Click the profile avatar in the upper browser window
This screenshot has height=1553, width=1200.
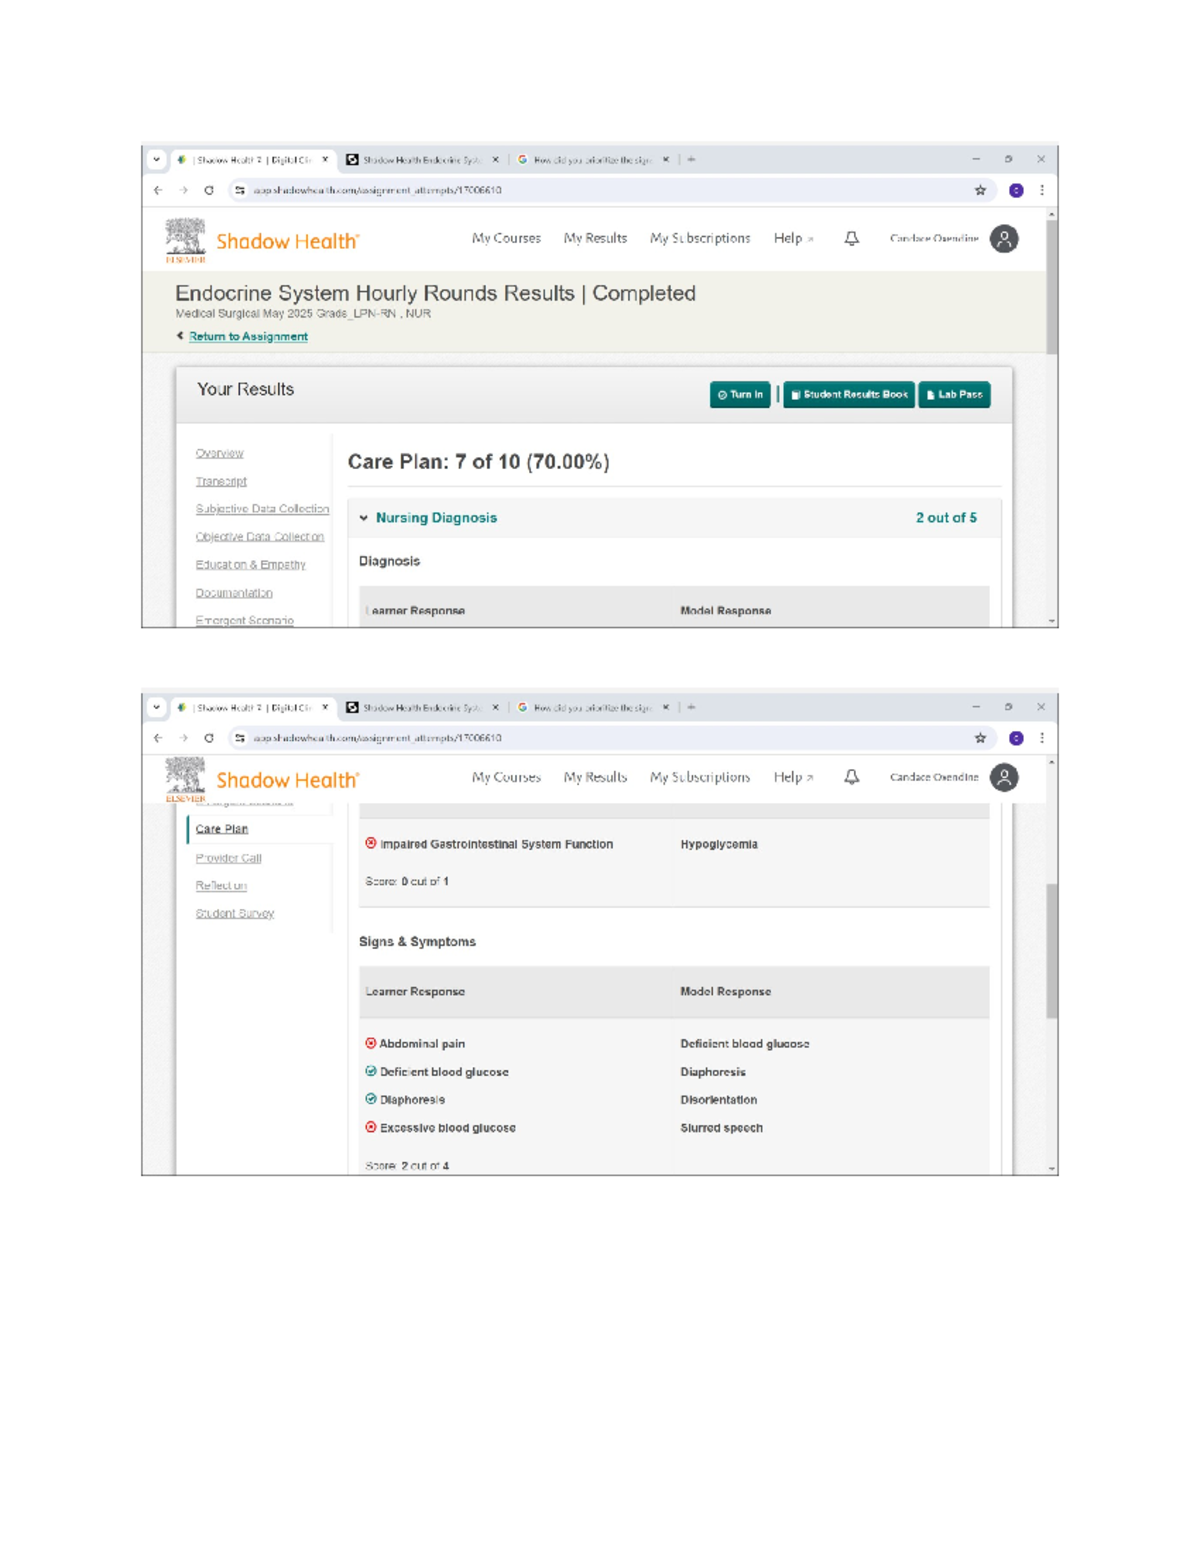(x=1004, y=239)
